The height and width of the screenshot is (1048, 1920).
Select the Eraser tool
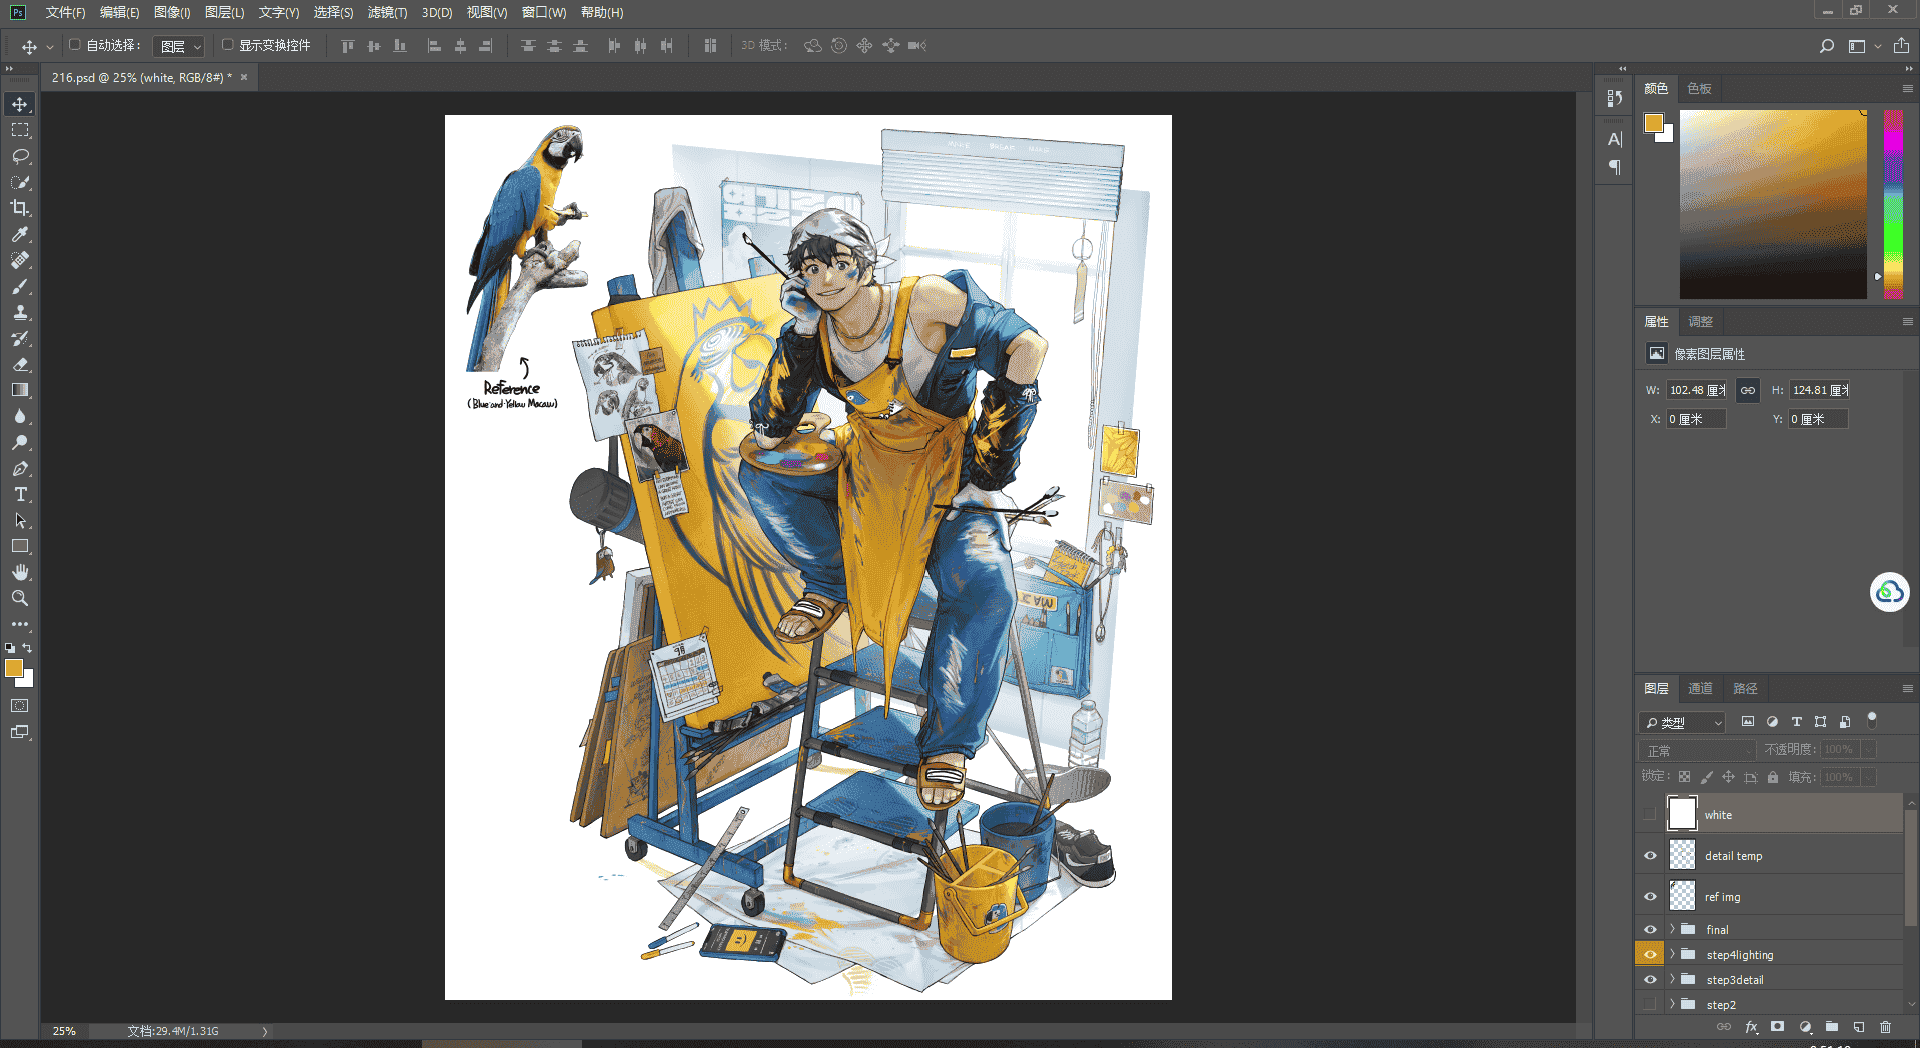pyautogui.click(x=20, y=364)
